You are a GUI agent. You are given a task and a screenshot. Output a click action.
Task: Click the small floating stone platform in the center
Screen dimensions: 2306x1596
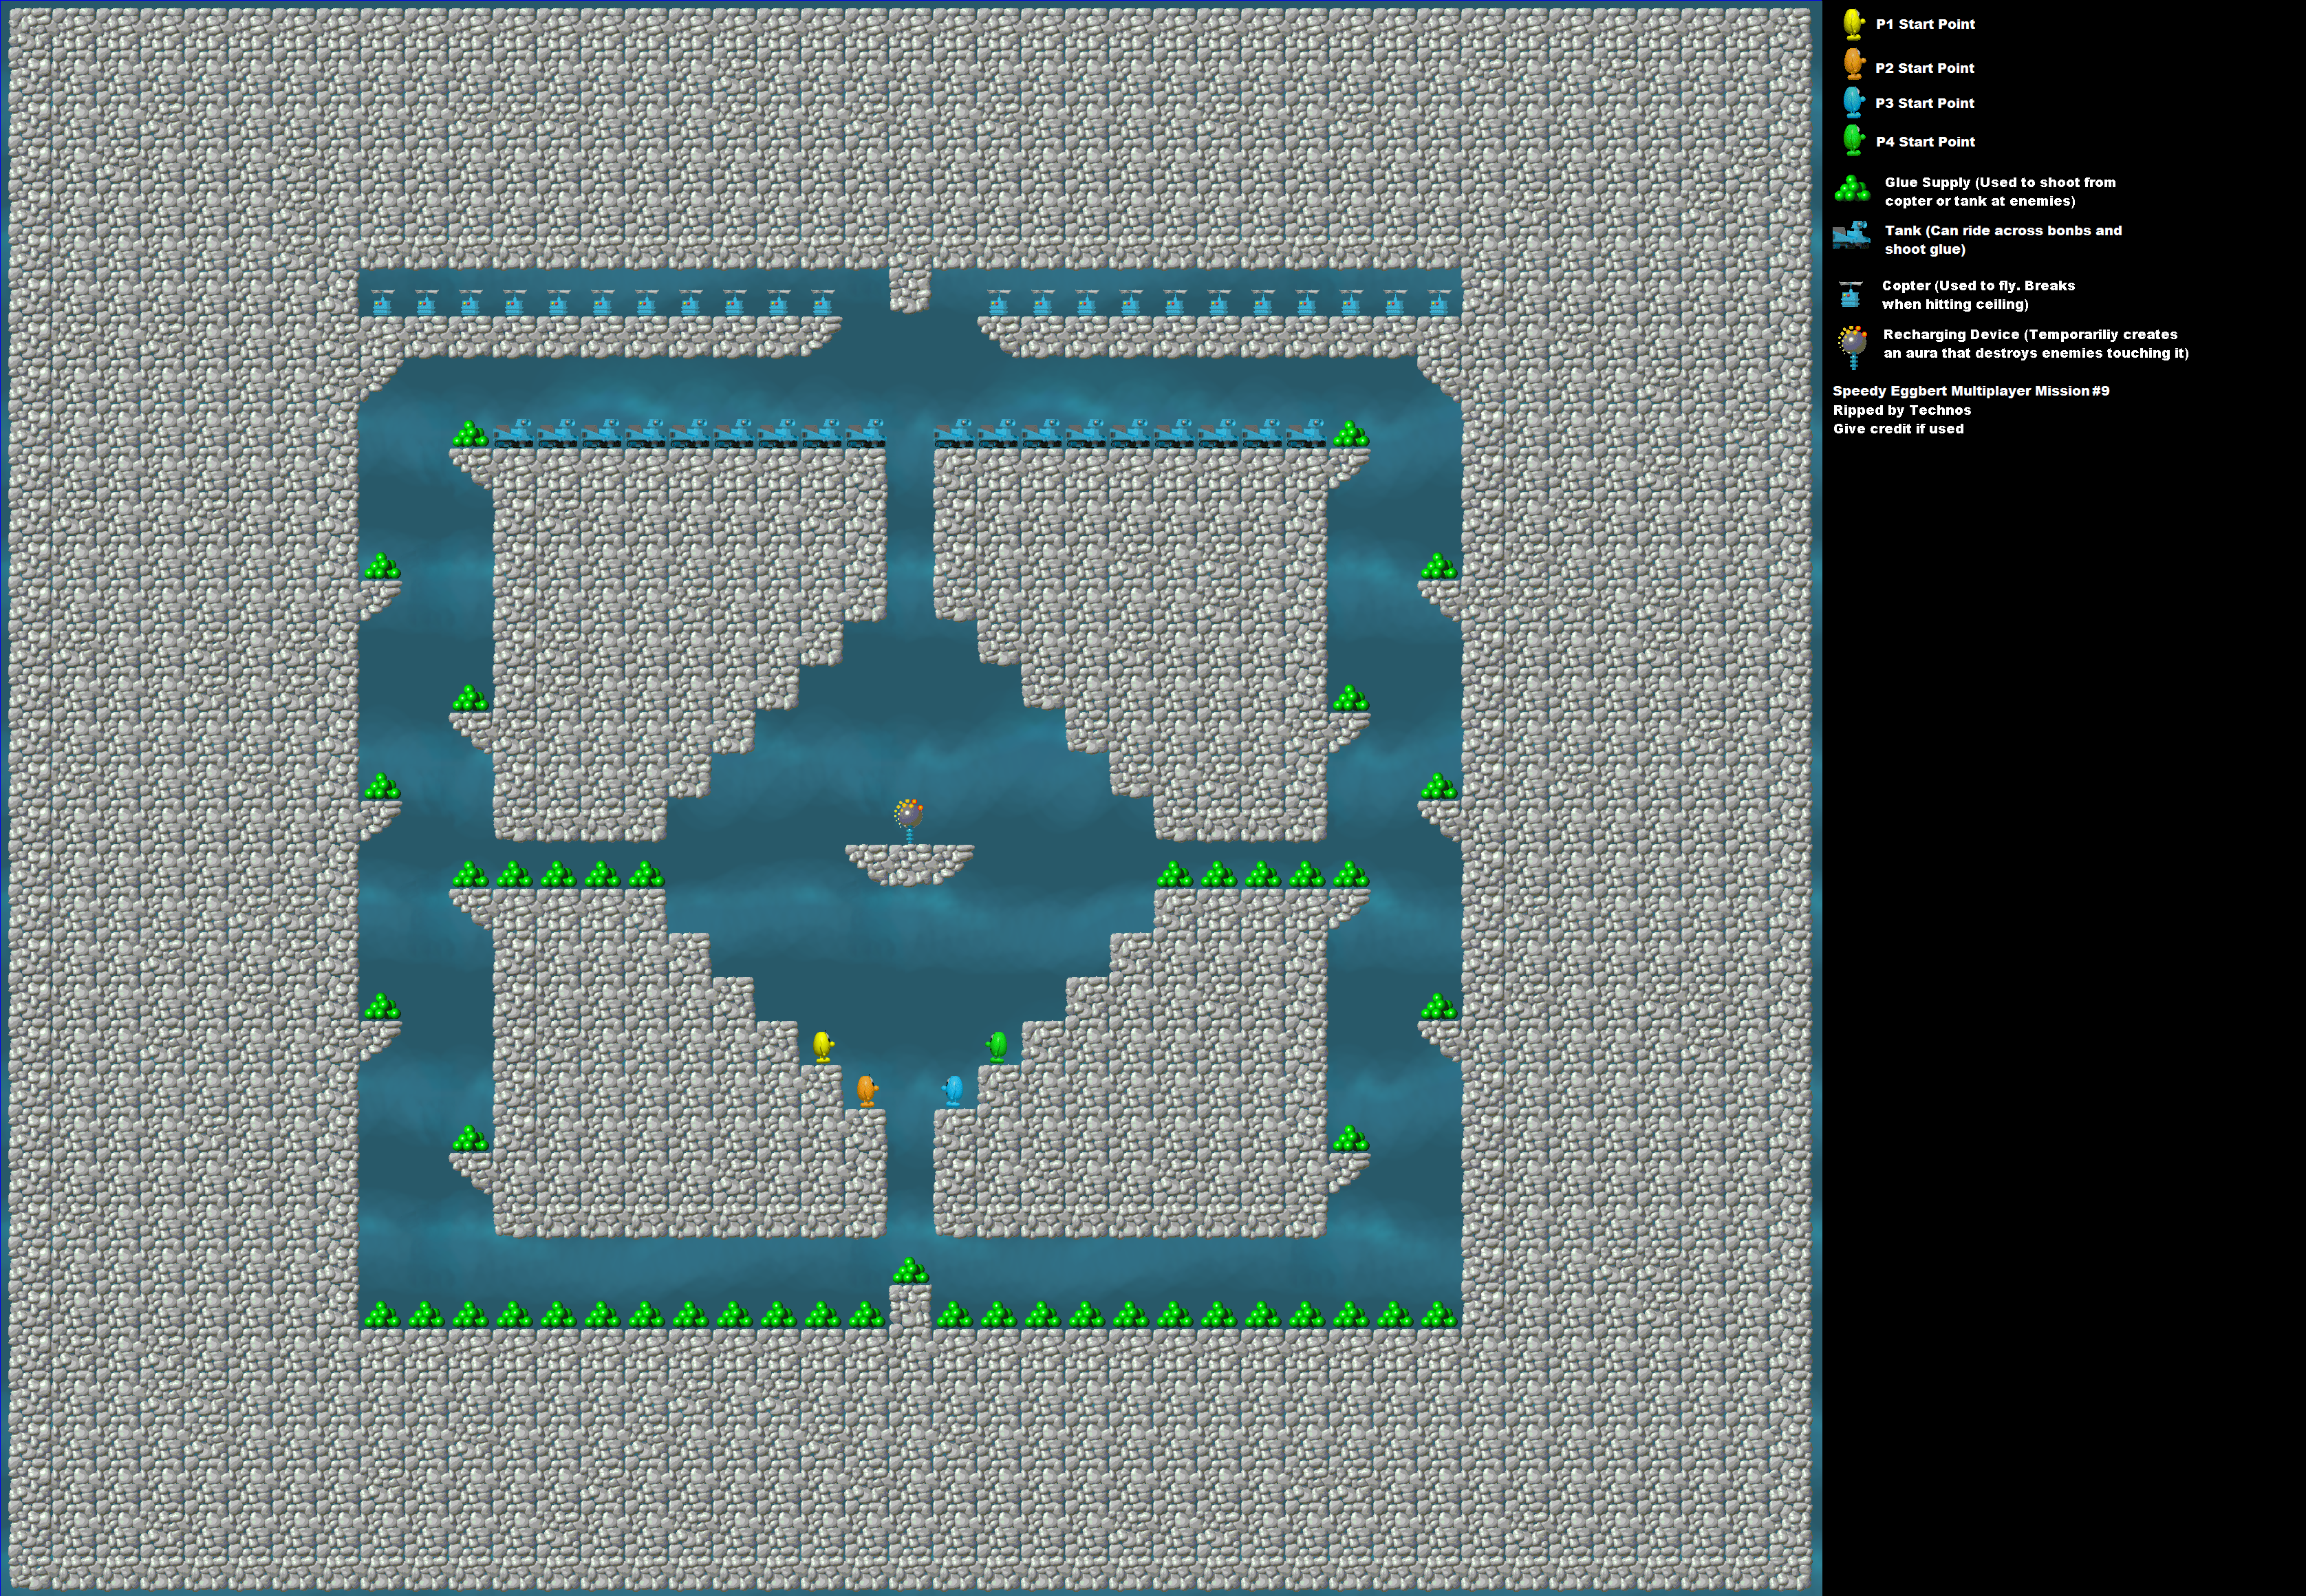click(909, 863)
